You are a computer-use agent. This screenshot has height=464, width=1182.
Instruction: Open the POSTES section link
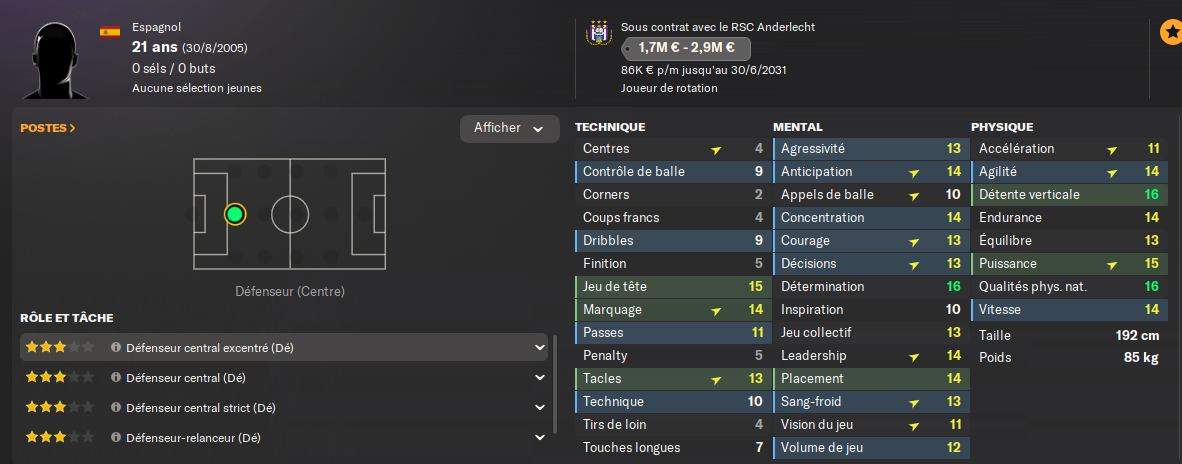tap(48, 128)
